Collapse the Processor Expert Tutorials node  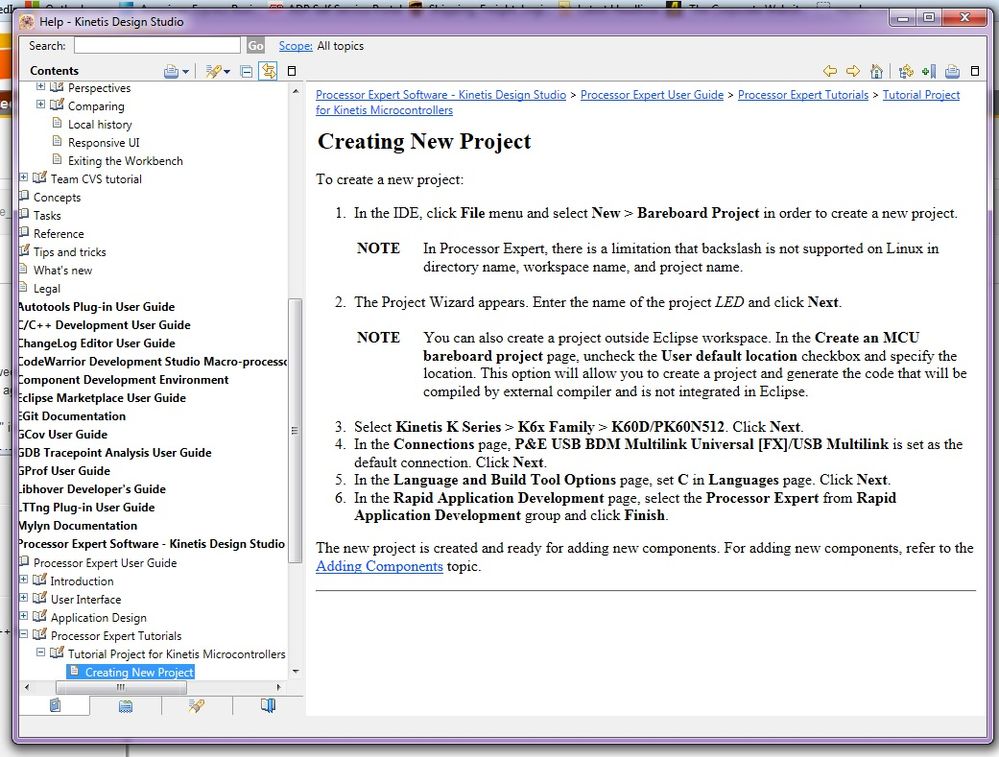24,634
